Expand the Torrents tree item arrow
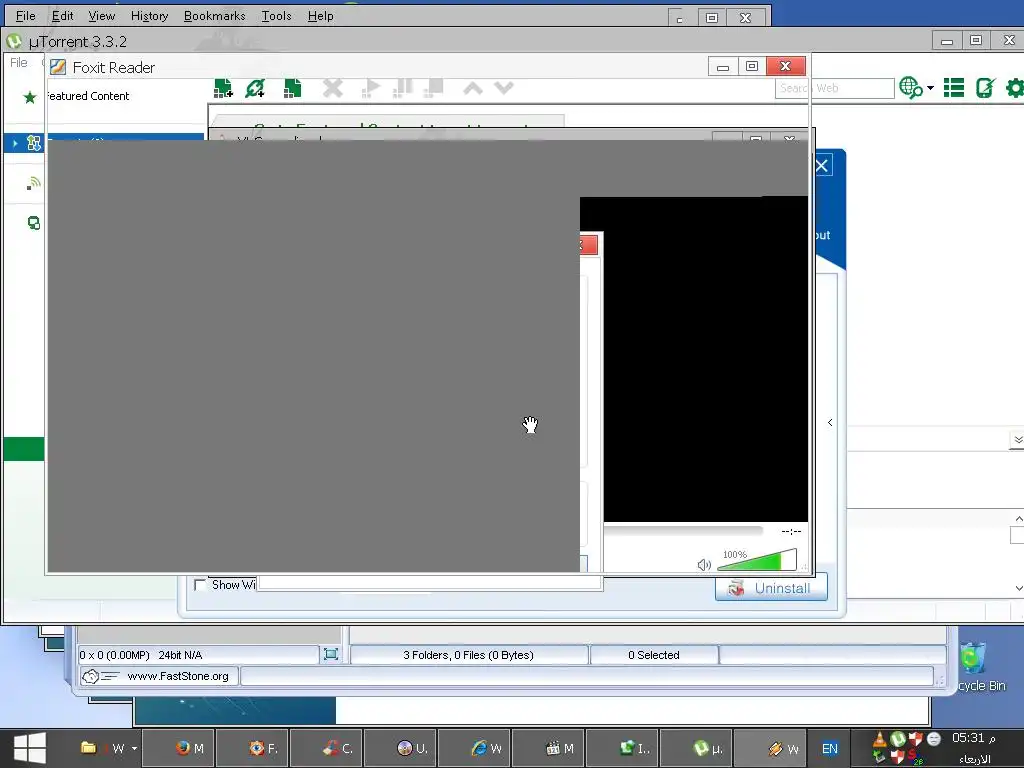Viewport: 1024px width, 768px height. [16, 143]
